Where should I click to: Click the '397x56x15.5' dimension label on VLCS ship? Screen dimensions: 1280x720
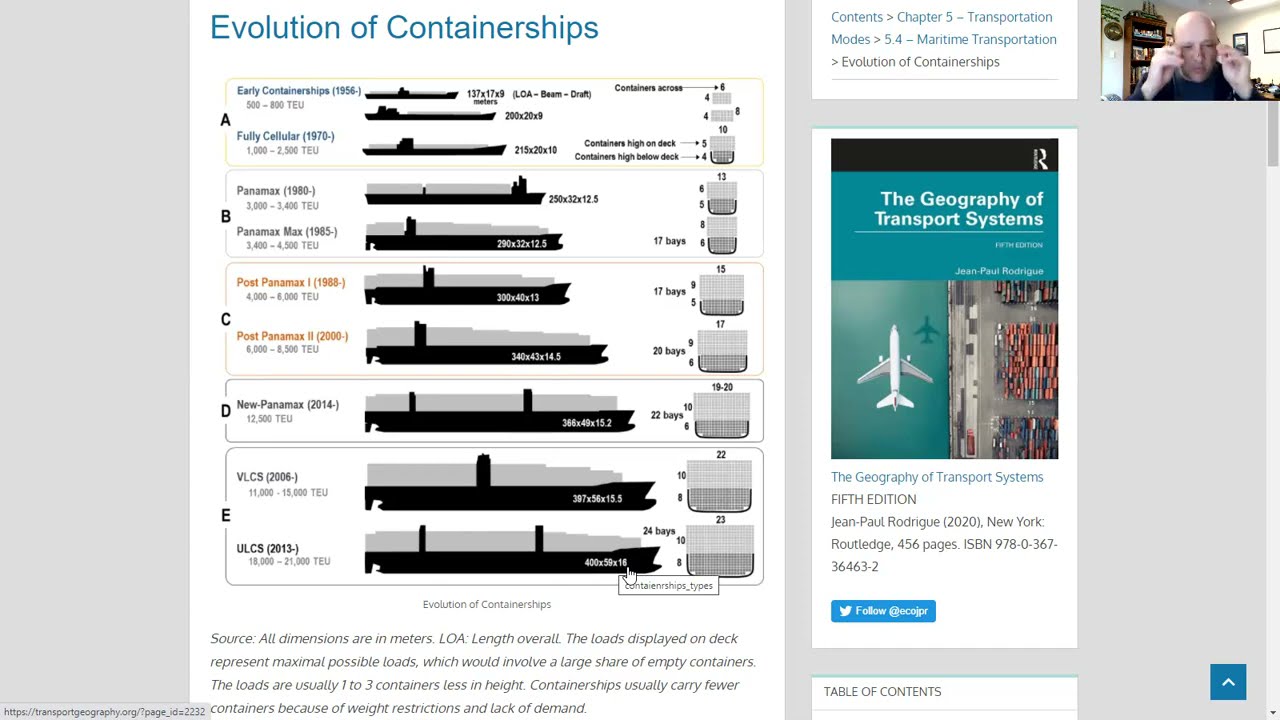pyautogui.click(x=597, y=499)
